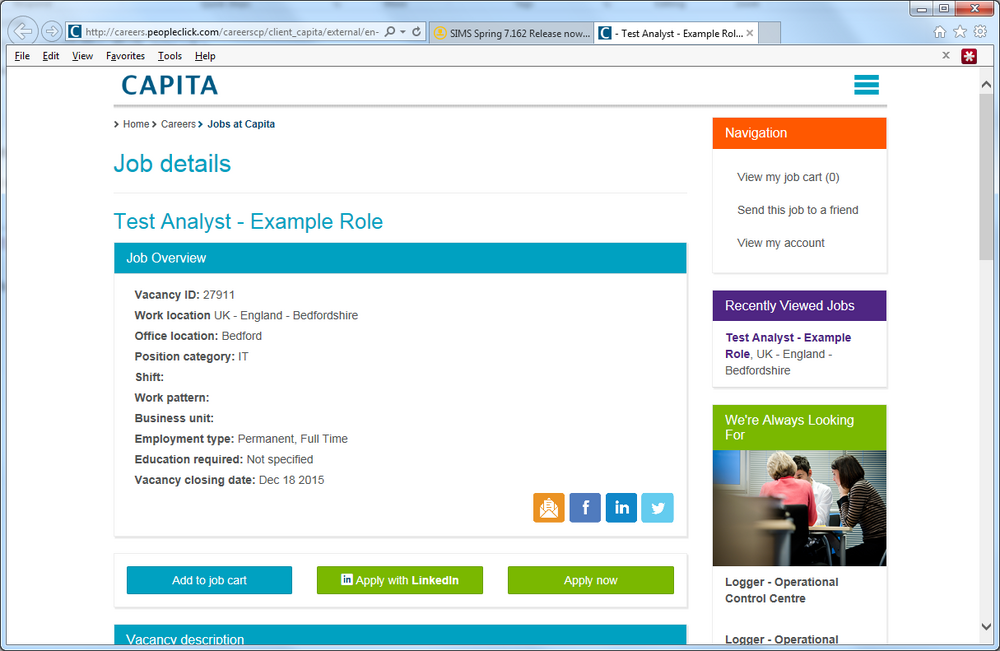Click the Vacancy description header
The height and width of the screenshot is (651, 1000).
(x=400, y=635)
